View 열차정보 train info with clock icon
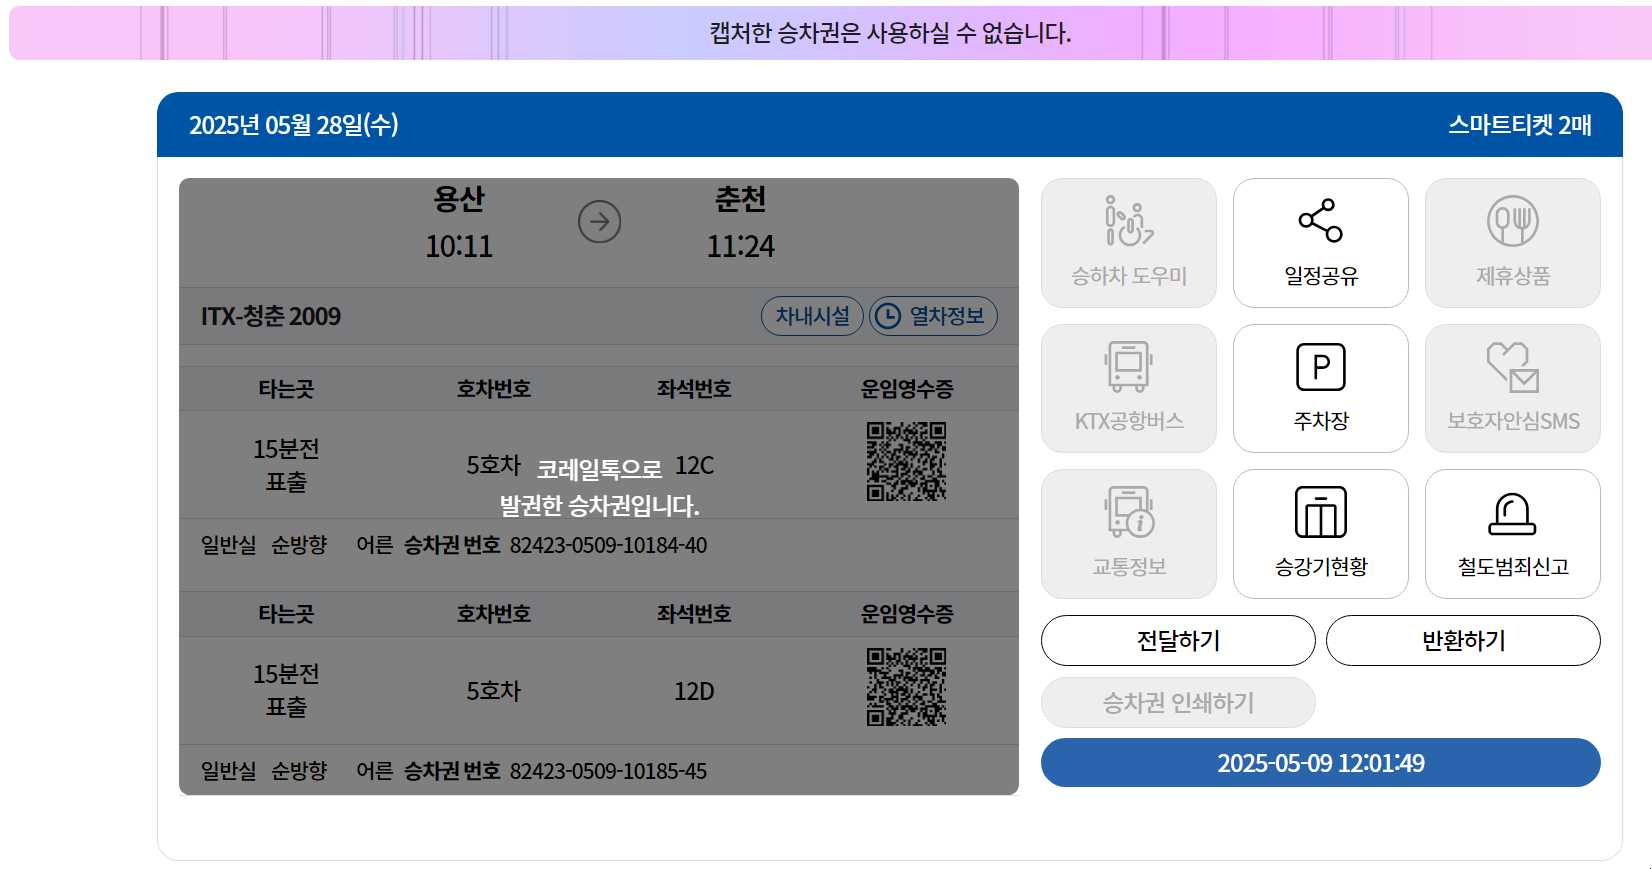The width and height of the screenshot is (1652, 869). point(933,316)
